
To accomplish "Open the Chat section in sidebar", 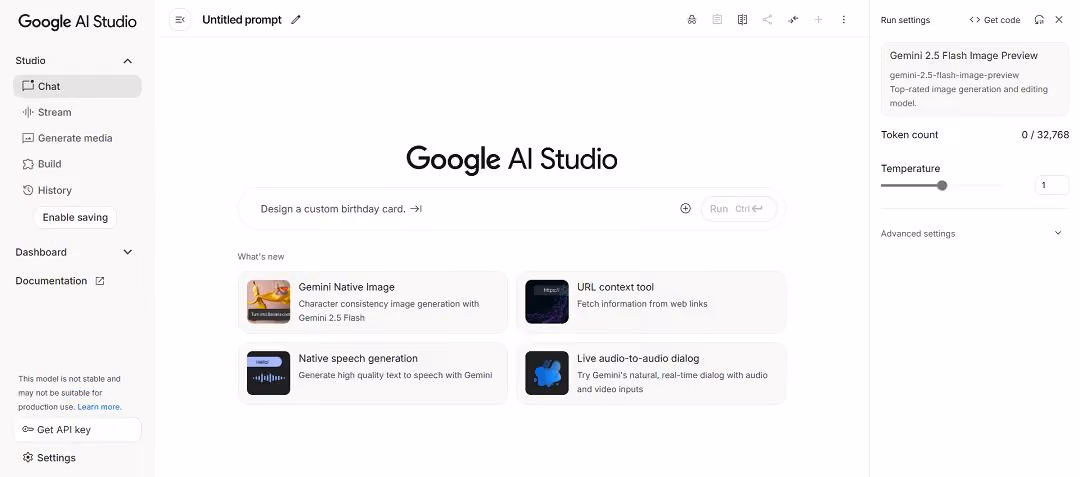I will [x=77, y=86].
